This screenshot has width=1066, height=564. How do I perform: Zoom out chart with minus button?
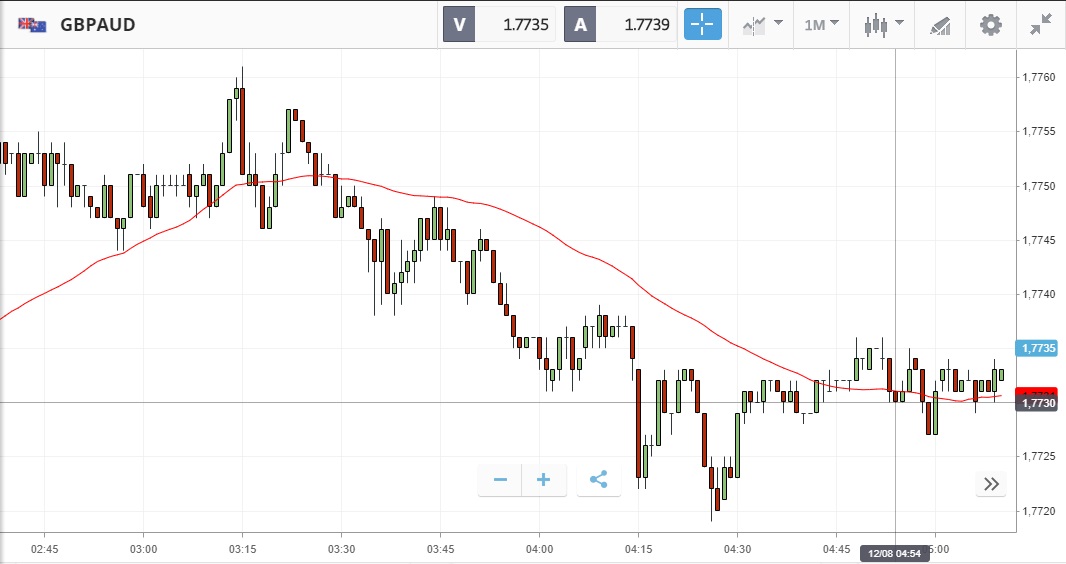point(500,480)
